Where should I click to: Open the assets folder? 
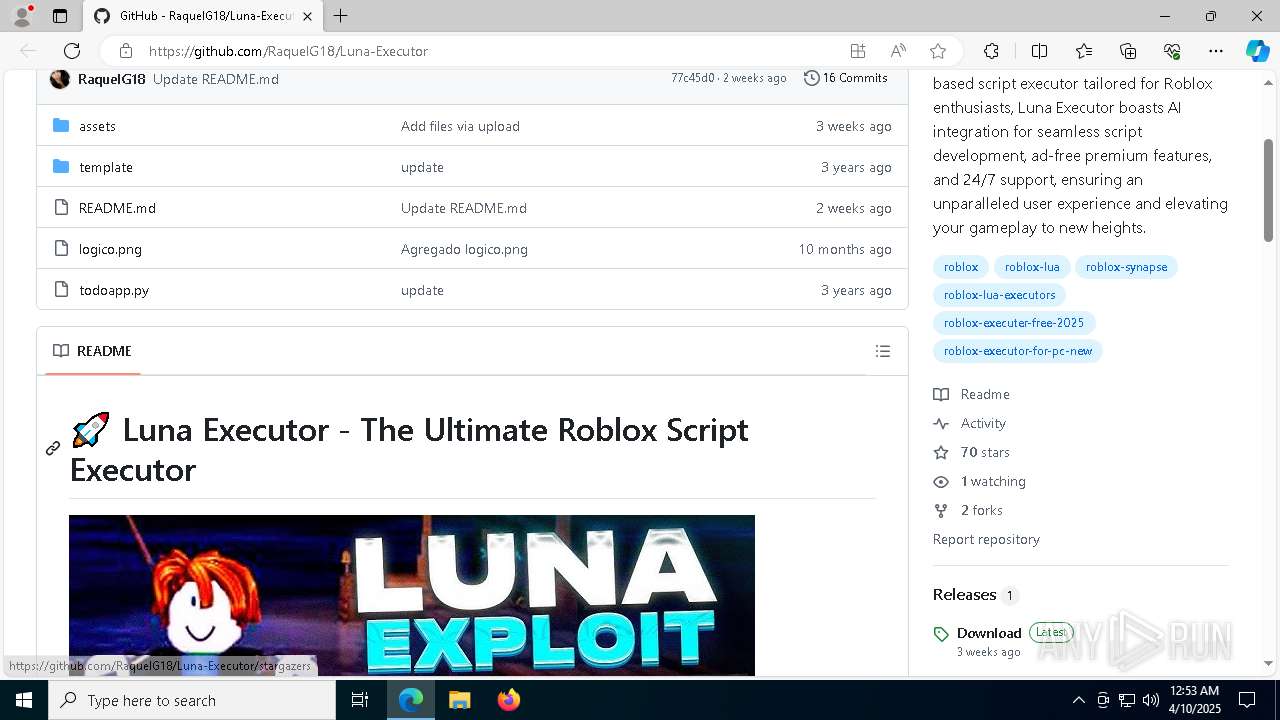click(98, 126)
